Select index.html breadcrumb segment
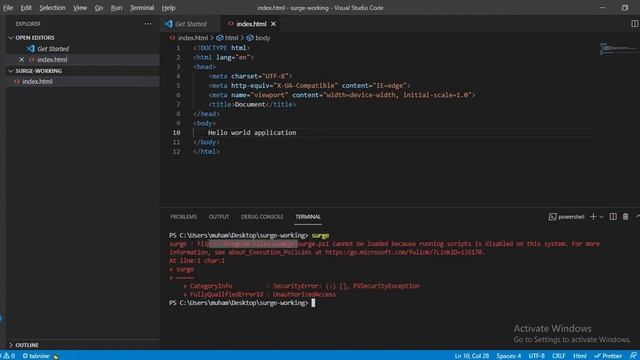This screenshot has height=360, width=640. pyautogui.click(x=193, y=38)
